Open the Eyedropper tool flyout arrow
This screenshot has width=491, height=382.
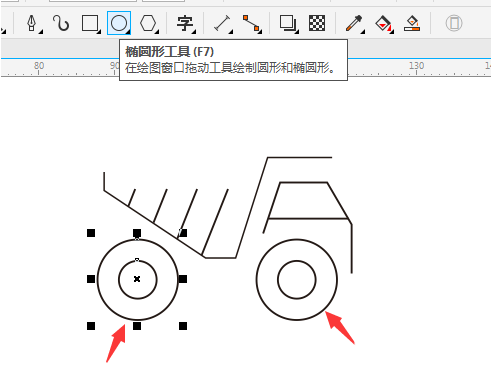(363, 32)
